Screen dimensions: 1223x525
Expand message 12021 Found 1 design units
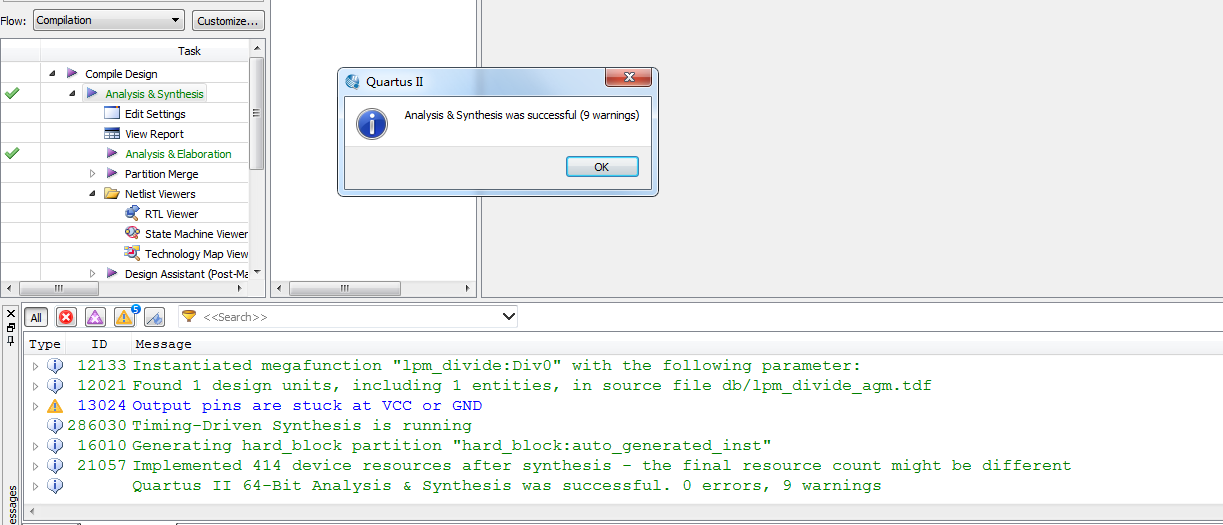click(x=36, y=386)
